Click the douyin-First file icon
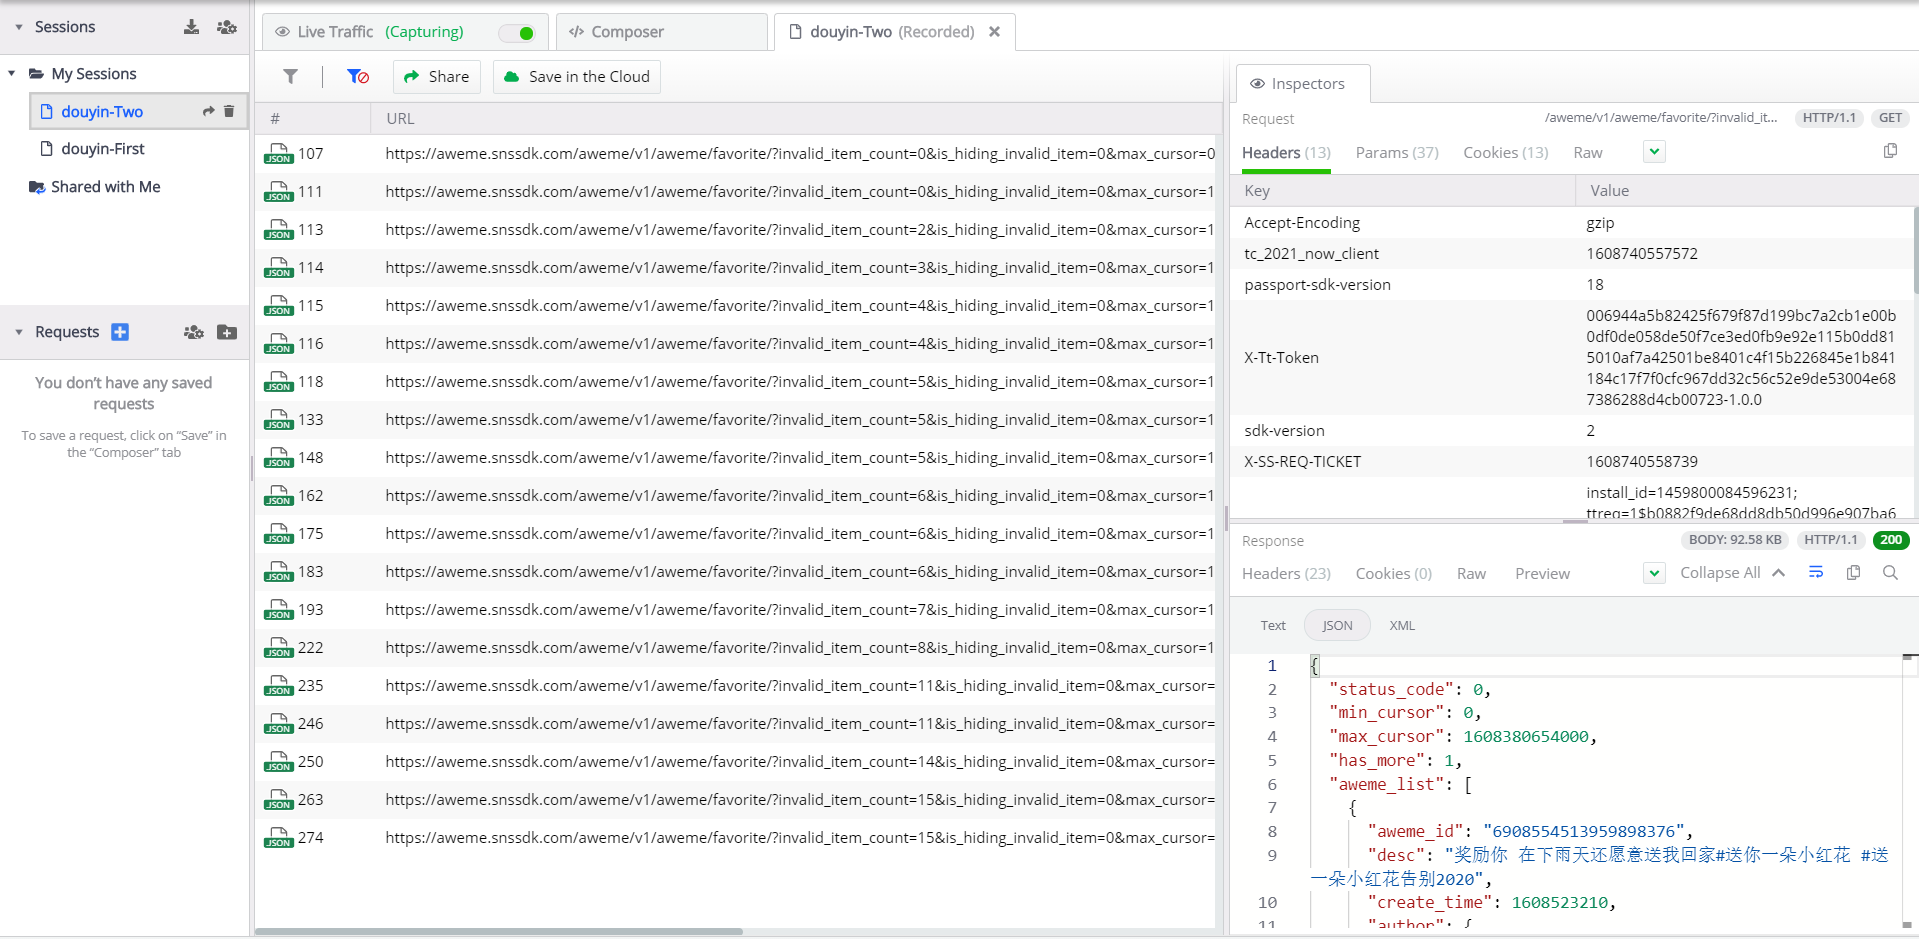The height and width of the screenshot is (939, 1919). coord(46,149)
